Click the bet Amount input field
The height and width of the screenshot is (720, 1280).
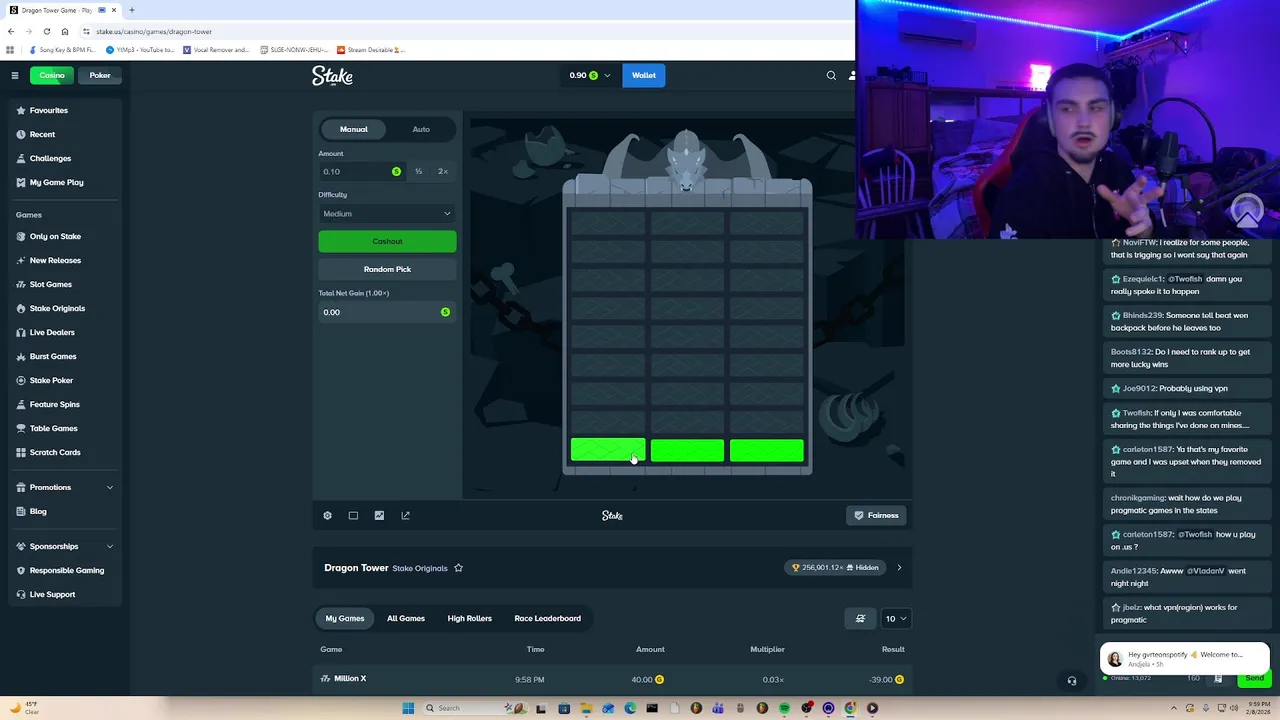(x=361, y=171)
